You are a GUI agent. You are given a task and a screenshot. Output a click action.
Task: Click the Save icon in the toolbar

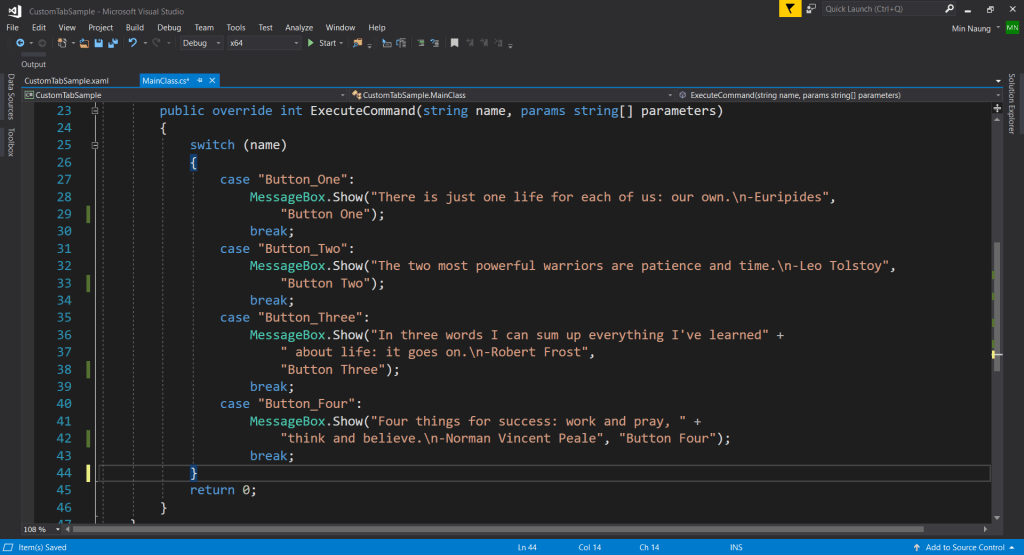(x=98, y=43)
